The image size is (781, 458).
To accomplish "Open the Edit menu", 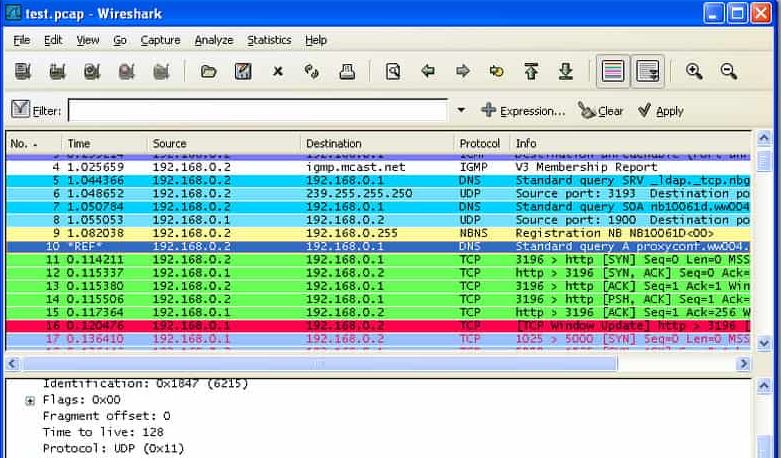I will (x=53, y=40).
